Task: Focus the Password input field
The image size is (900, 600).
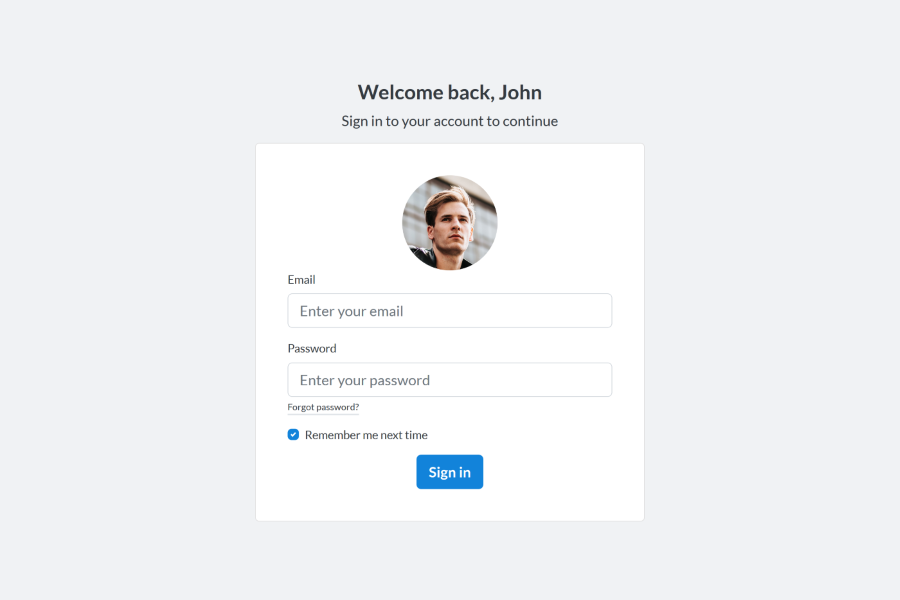Action: pos(449,380)
